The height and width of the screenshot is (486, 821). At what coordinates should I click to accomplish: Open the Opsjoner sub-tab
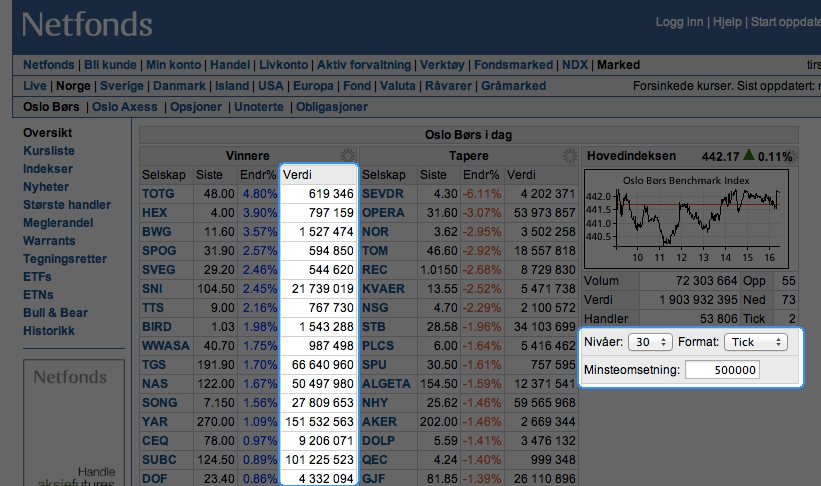coord(196,107)
